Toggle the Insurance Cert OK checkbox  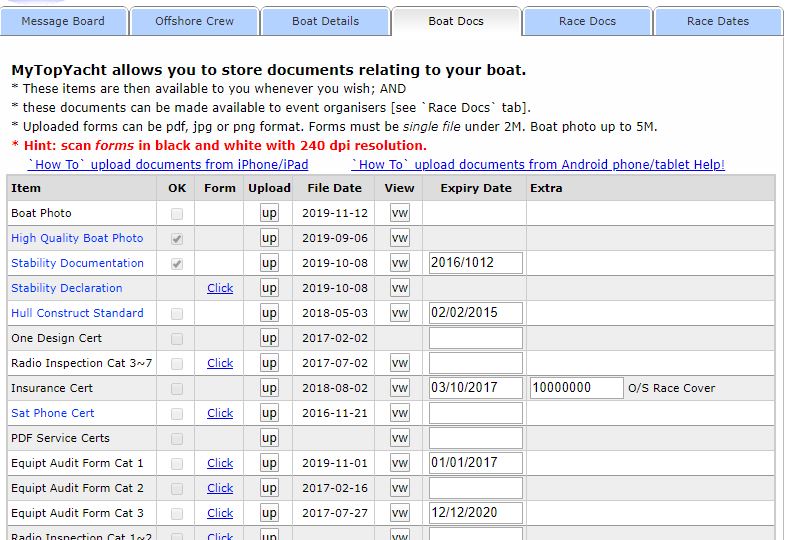[x=177, y=388]
